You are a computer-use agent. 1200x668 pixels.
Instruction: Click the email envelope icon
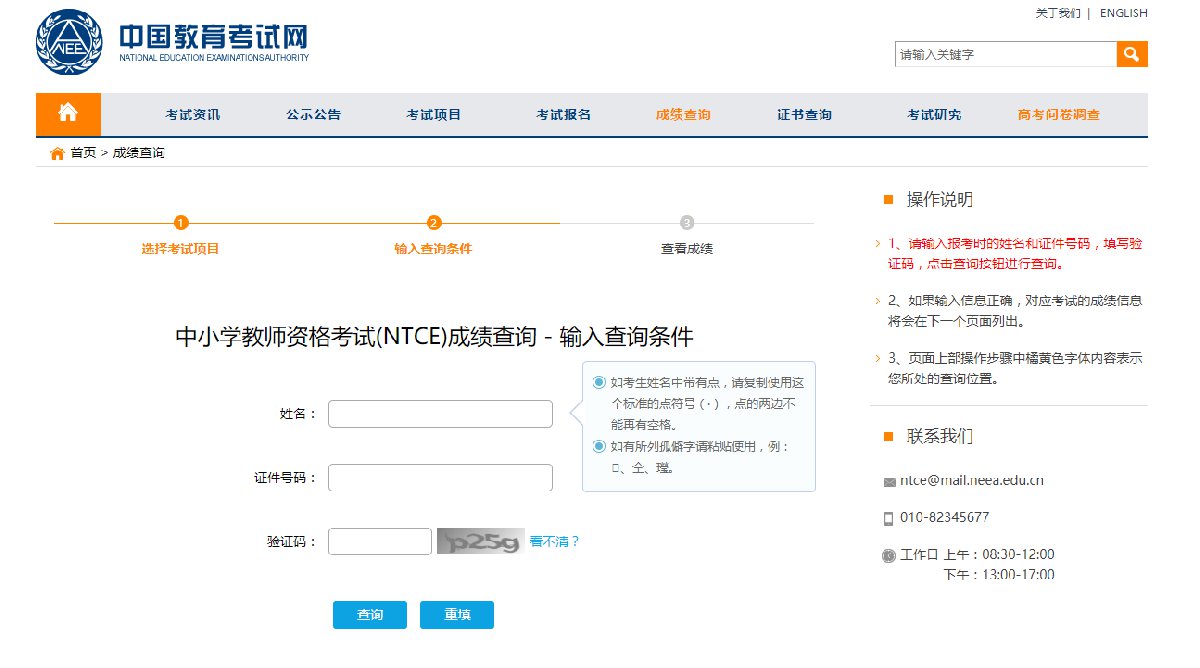click(x=889, y=481)
